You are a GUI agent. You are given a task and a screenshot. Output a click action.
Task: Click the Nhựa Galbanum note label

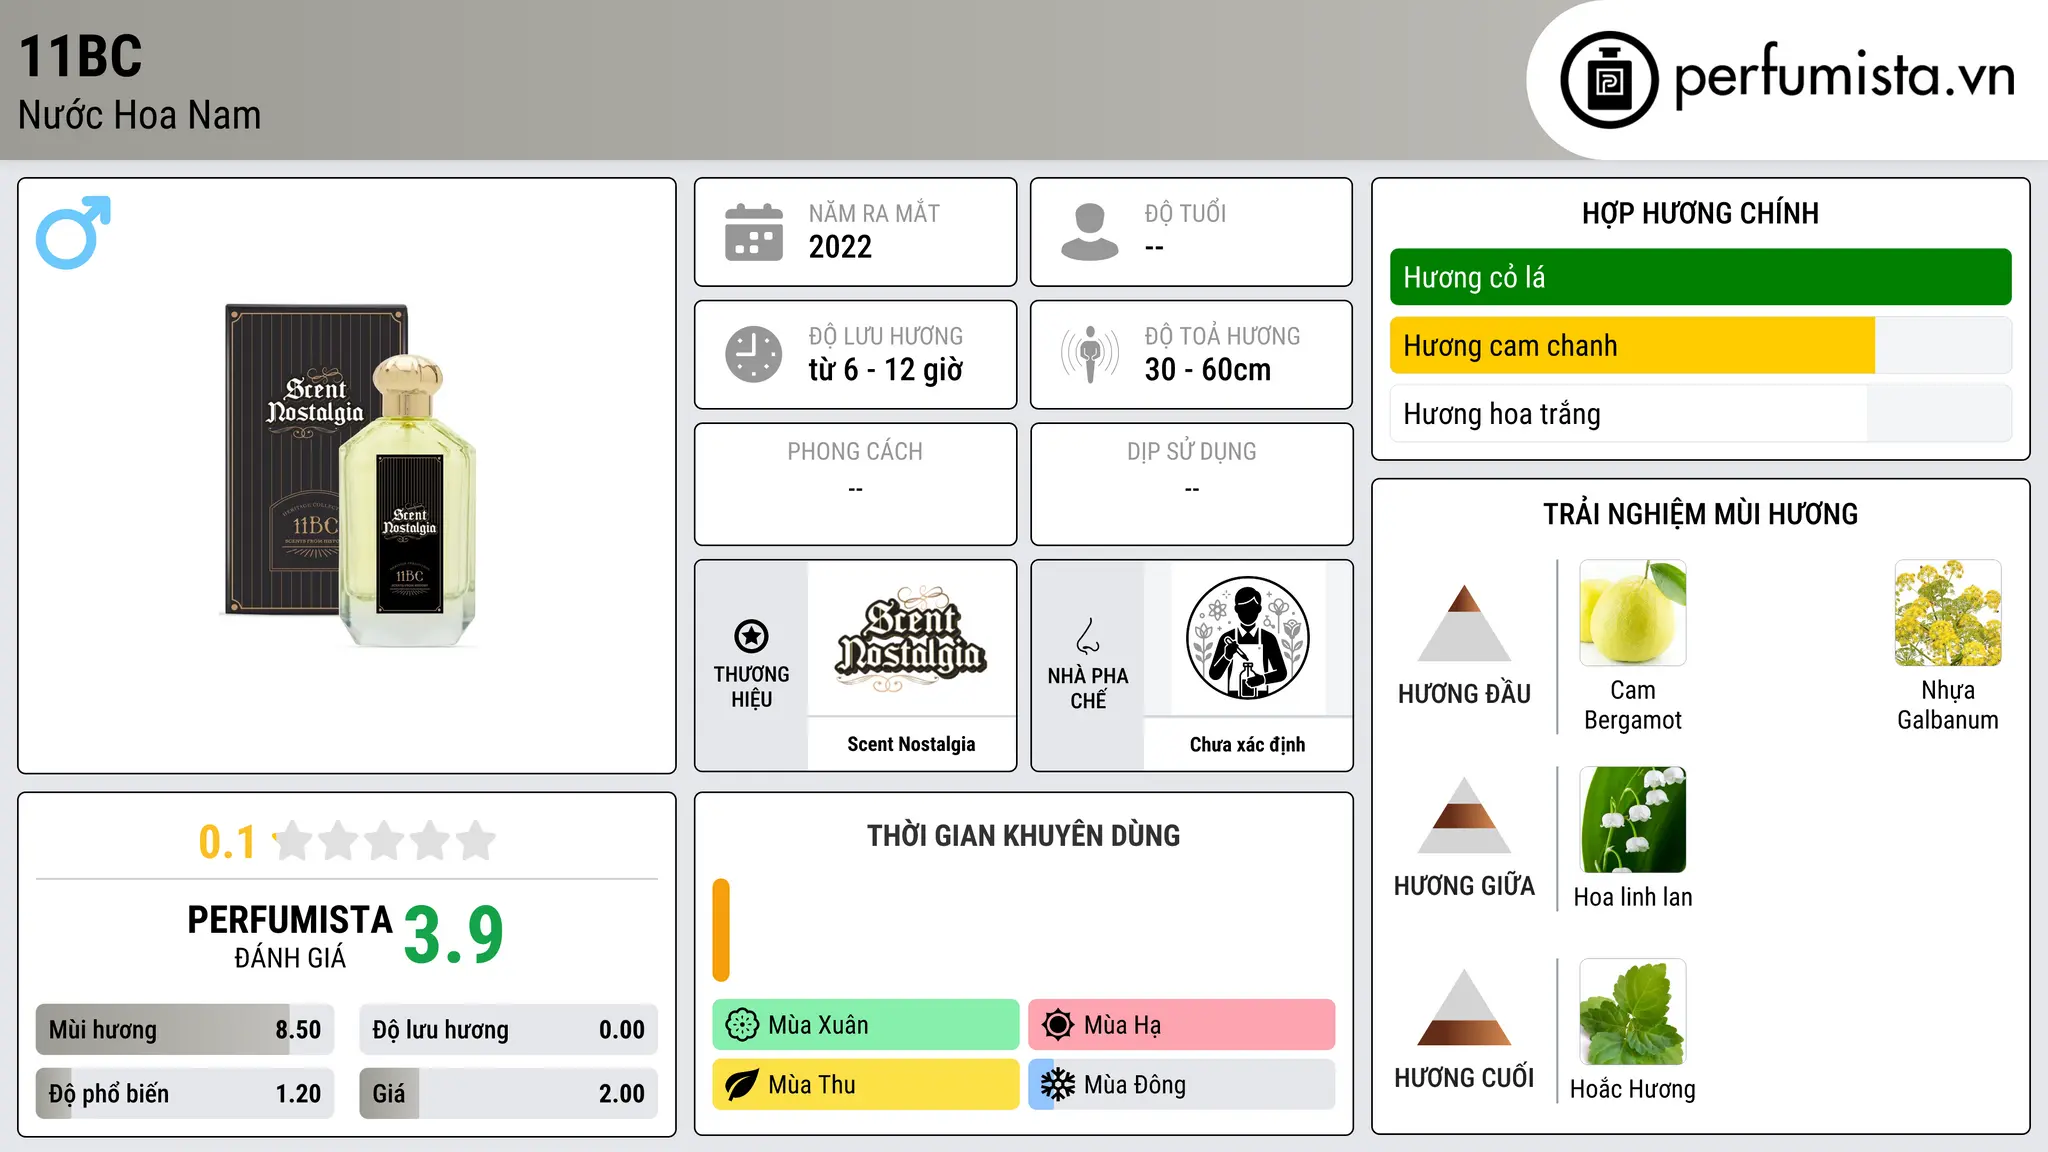(1948, 705)
